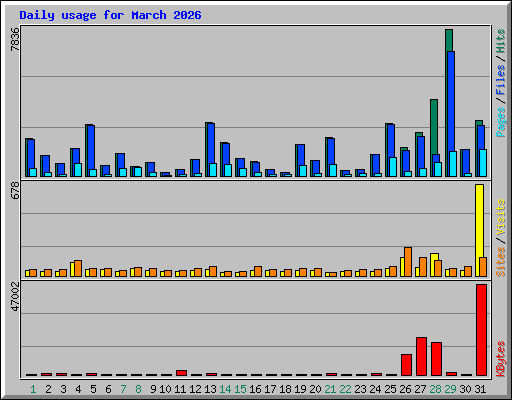Click the day '14' axis label
This screenshot has height=400, width=512.
click(225, 389)
